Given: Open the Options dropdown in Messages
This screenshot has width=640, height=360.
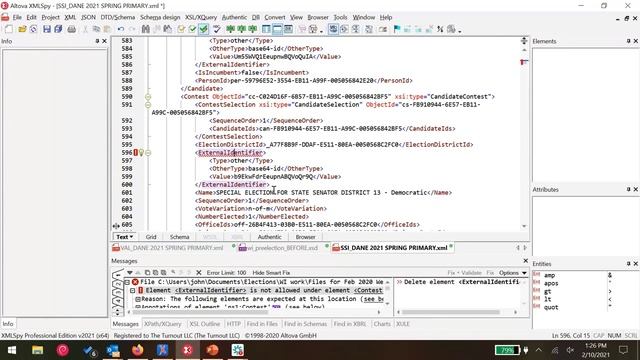Looking at the screenshot, I should tap(513, 273).
